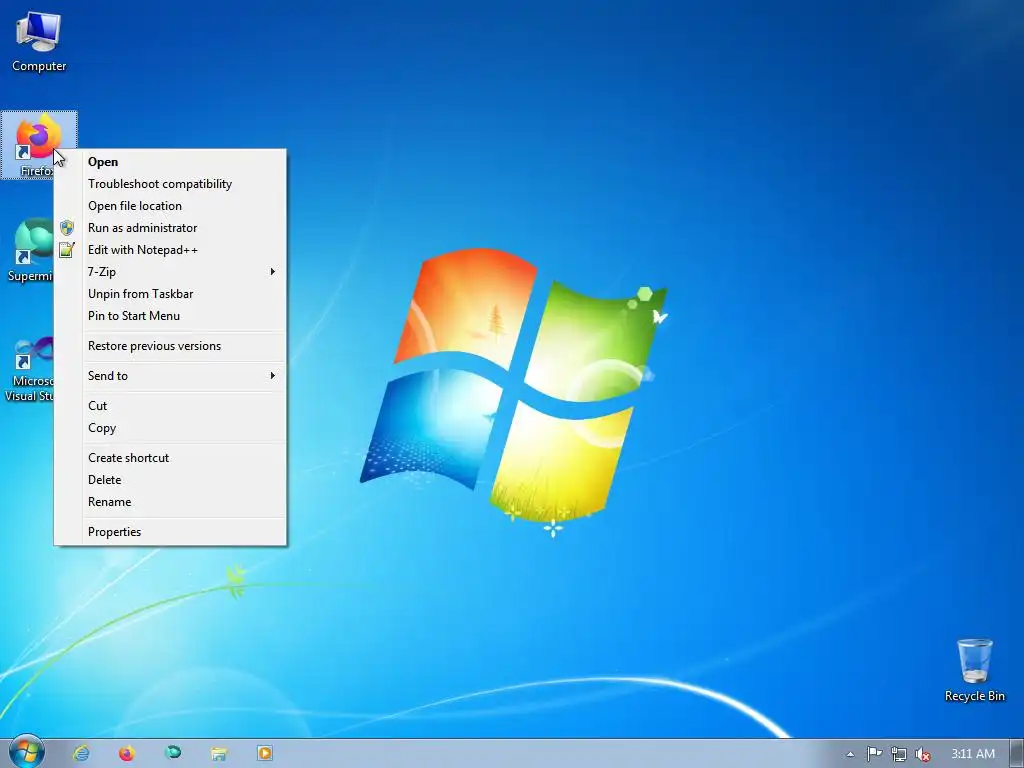This screenshot has height=768, width=1024.
Task: Select Open in the context menu
Action: pyautogui.click(x=170, y=162)
